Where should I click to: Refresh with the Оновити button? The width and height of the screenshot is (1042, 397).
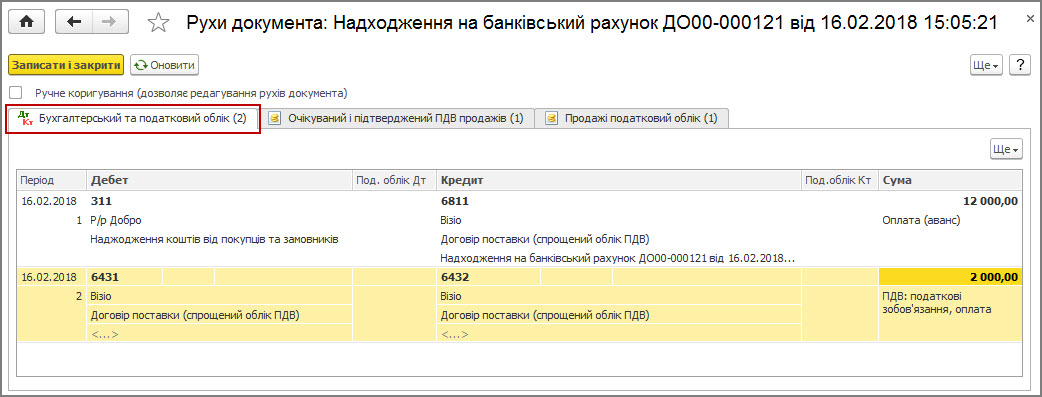165,65
